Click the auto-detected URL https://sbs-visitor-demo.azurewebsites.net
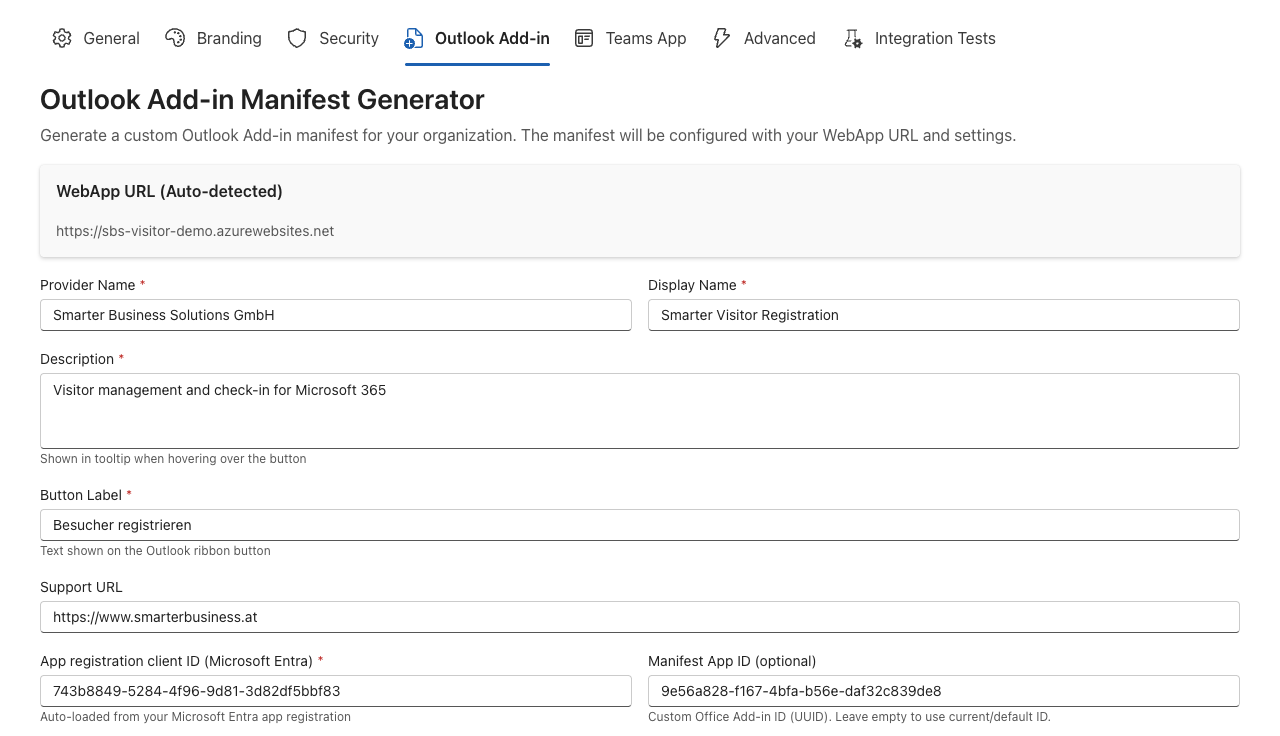Viewport: 1280px width, 736px height. pos(195,231)
